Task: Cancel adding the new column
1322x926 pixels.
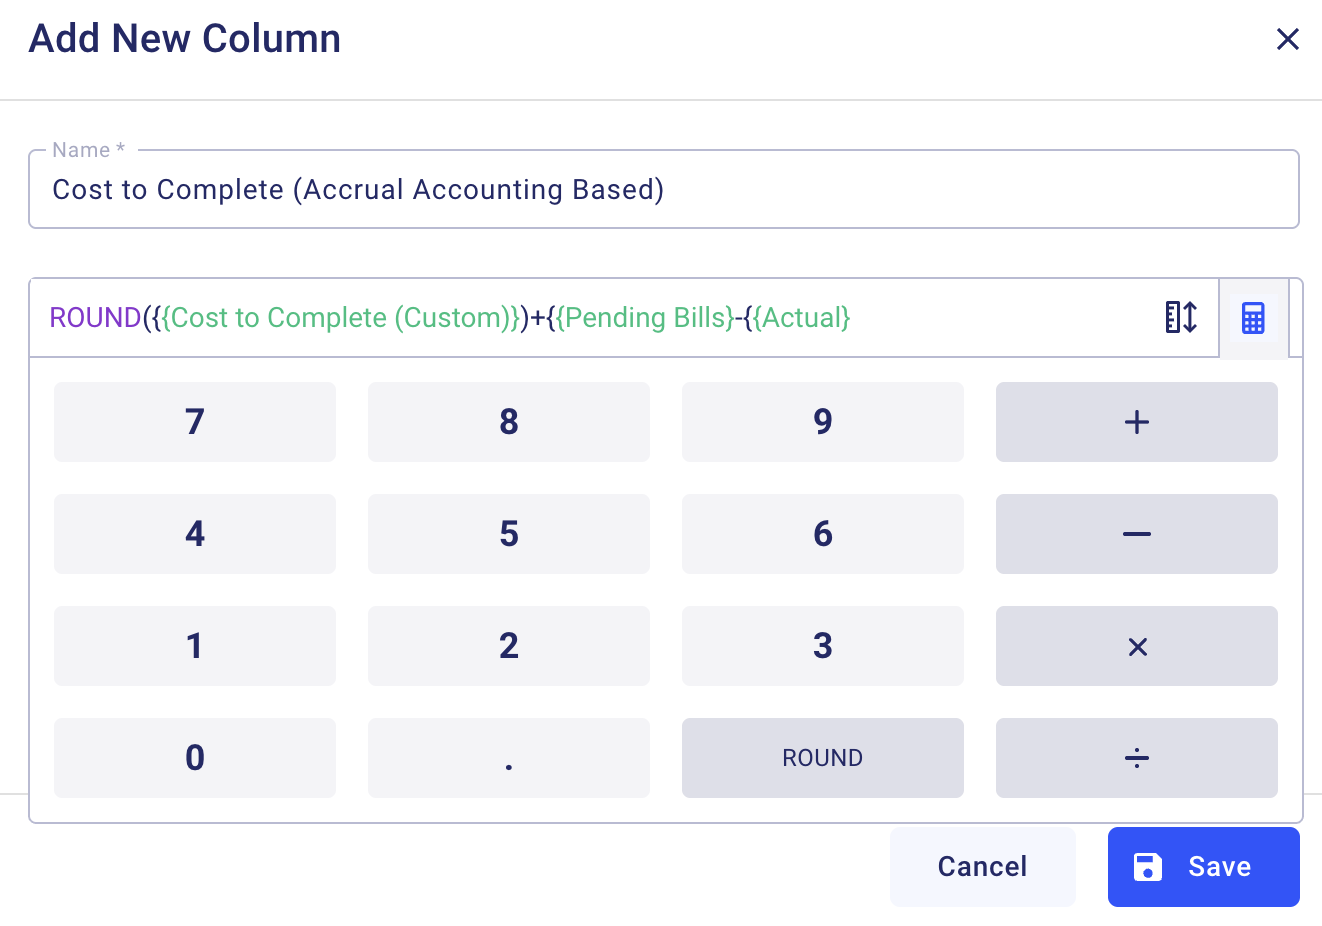Action: pos(982,867)
